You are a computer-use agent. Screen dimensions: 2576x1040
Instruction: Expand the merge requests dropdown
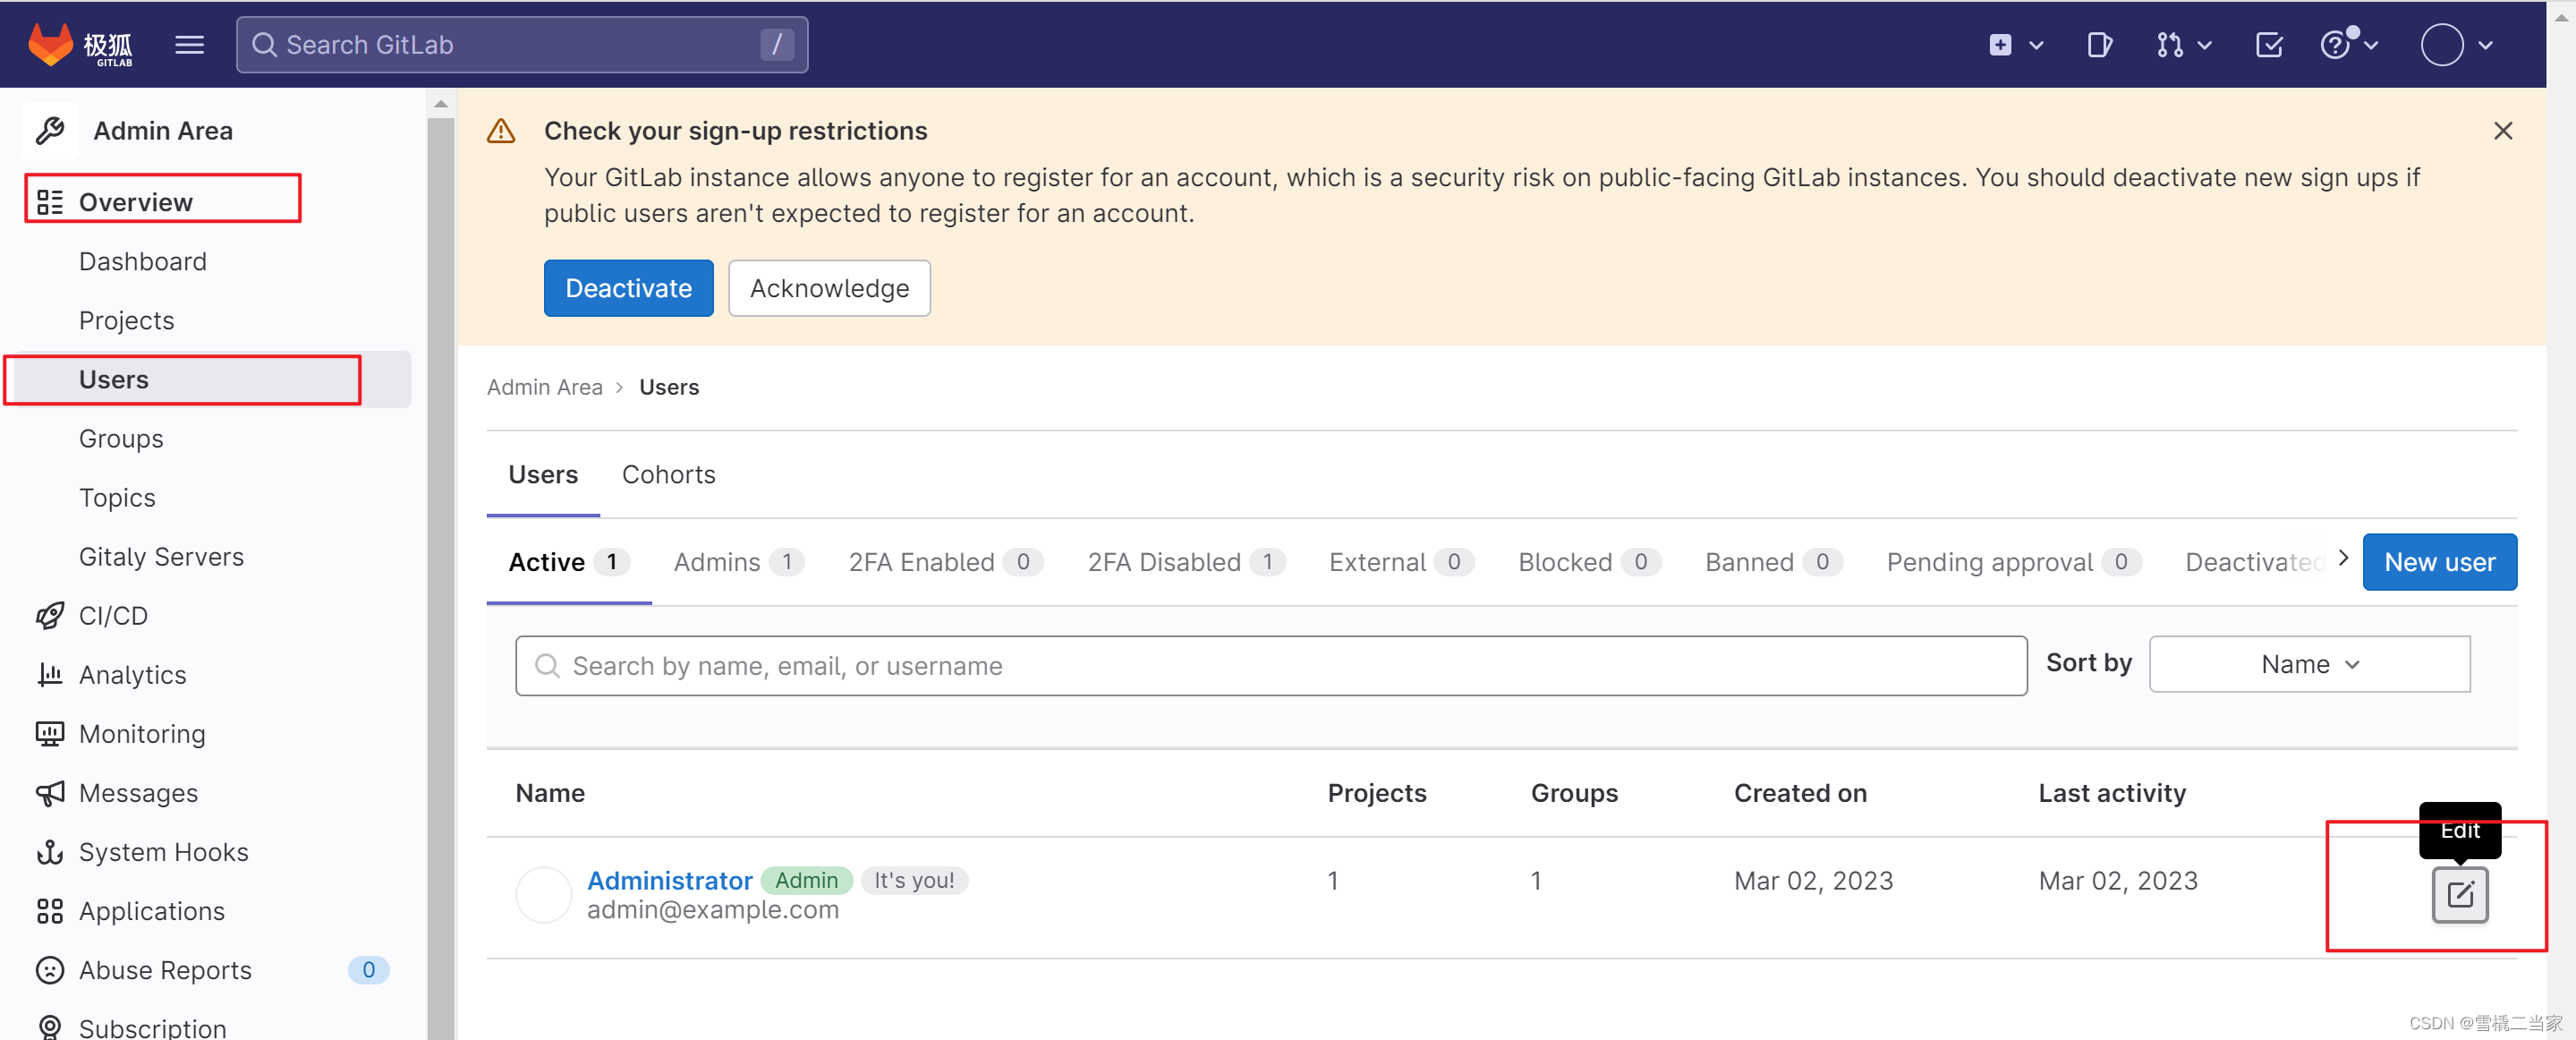(x=2183, y=45)
